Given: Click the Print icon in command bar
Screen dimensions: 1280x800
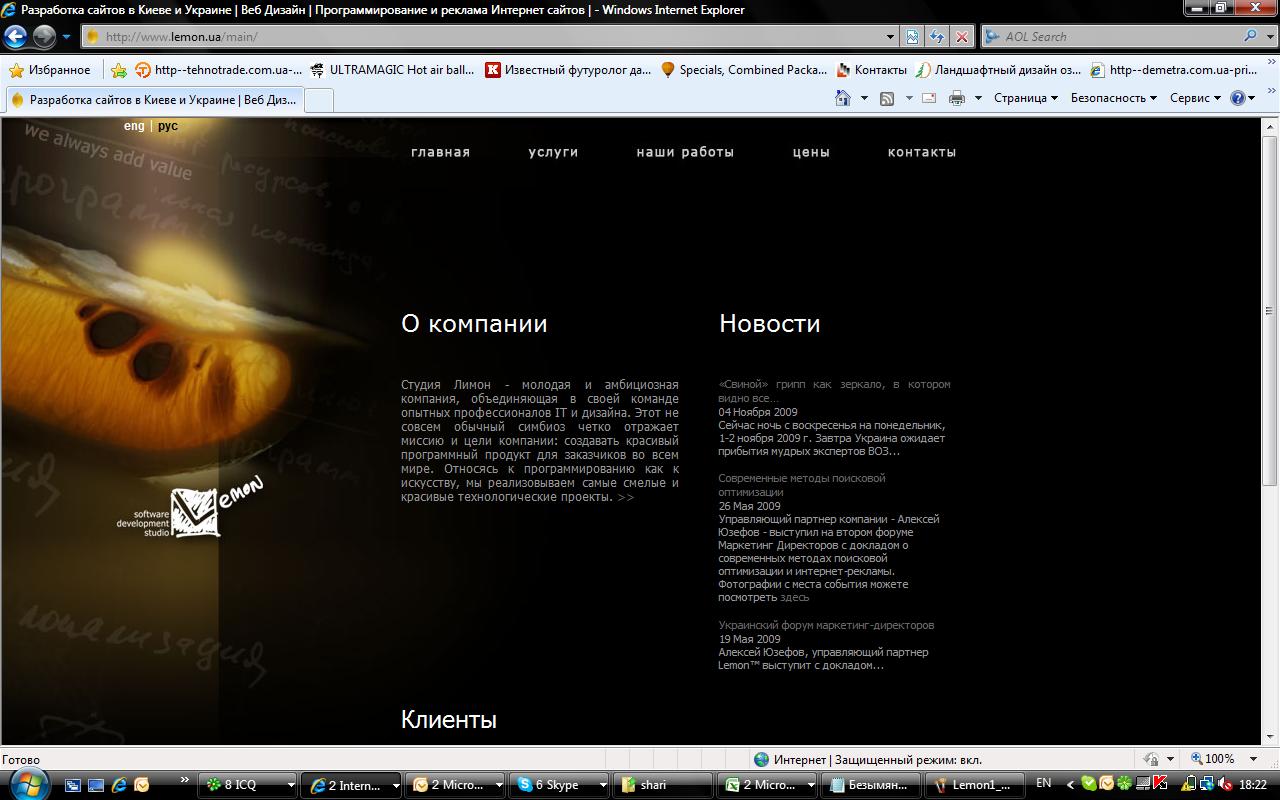Looking at the screenshot, I should (956, 98).
